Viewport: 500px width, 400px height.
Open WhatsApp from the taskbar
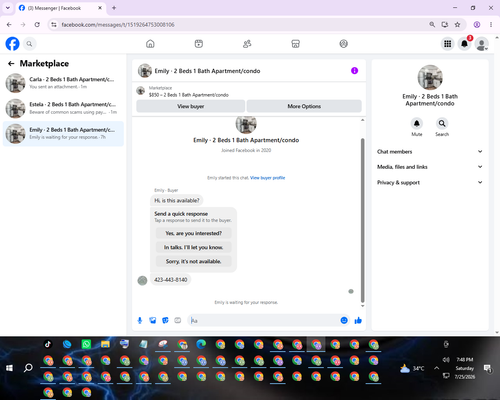86,344
